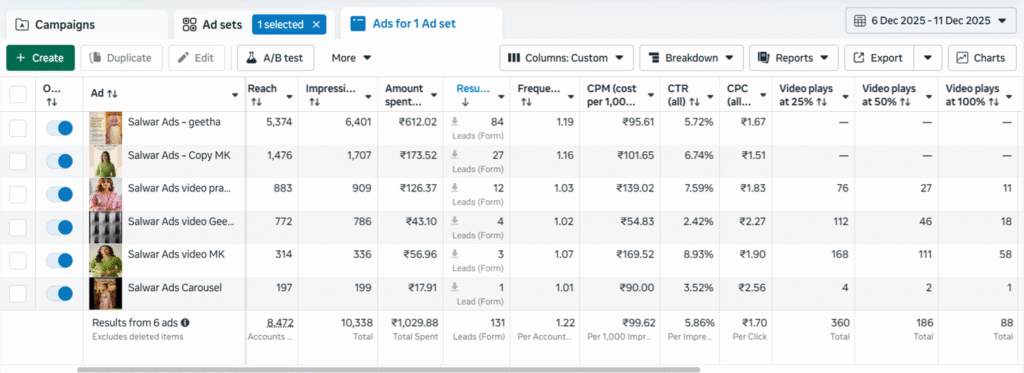Check the select-all header checkbox
This screenshot has height=373, width=1024.
[18, 95]
